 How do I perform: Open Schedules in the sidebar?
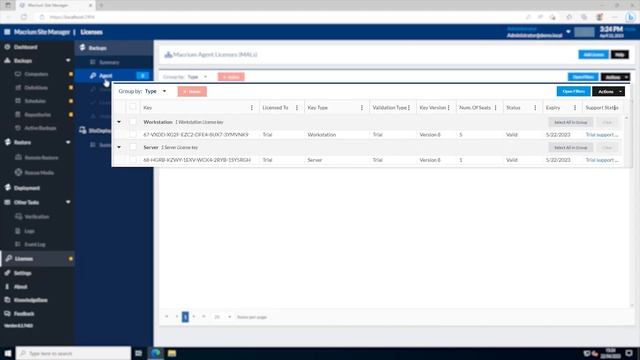[x=35, y=101]
